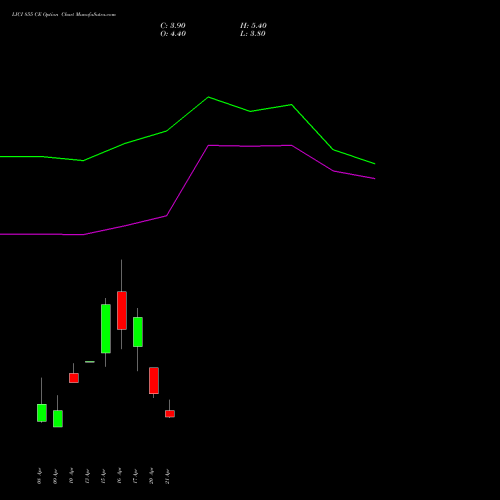Click the tall green candle for 15 Apr
The image size is (500, 500).
[x=106, y=328]
